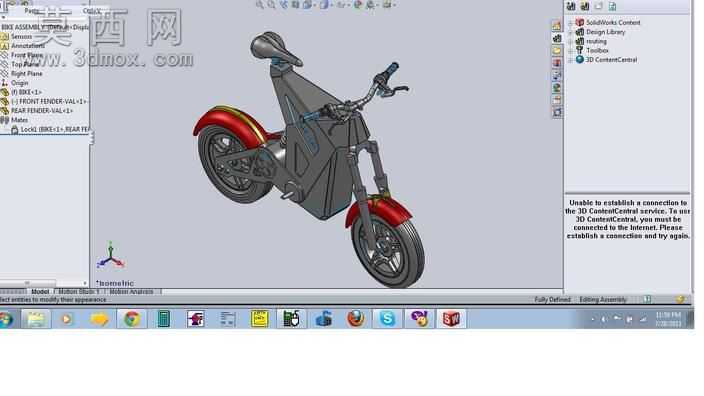Select the BIKE ASSEMBLY root item
This screenshot has width=704, height=396.
[x=44, y=27]
